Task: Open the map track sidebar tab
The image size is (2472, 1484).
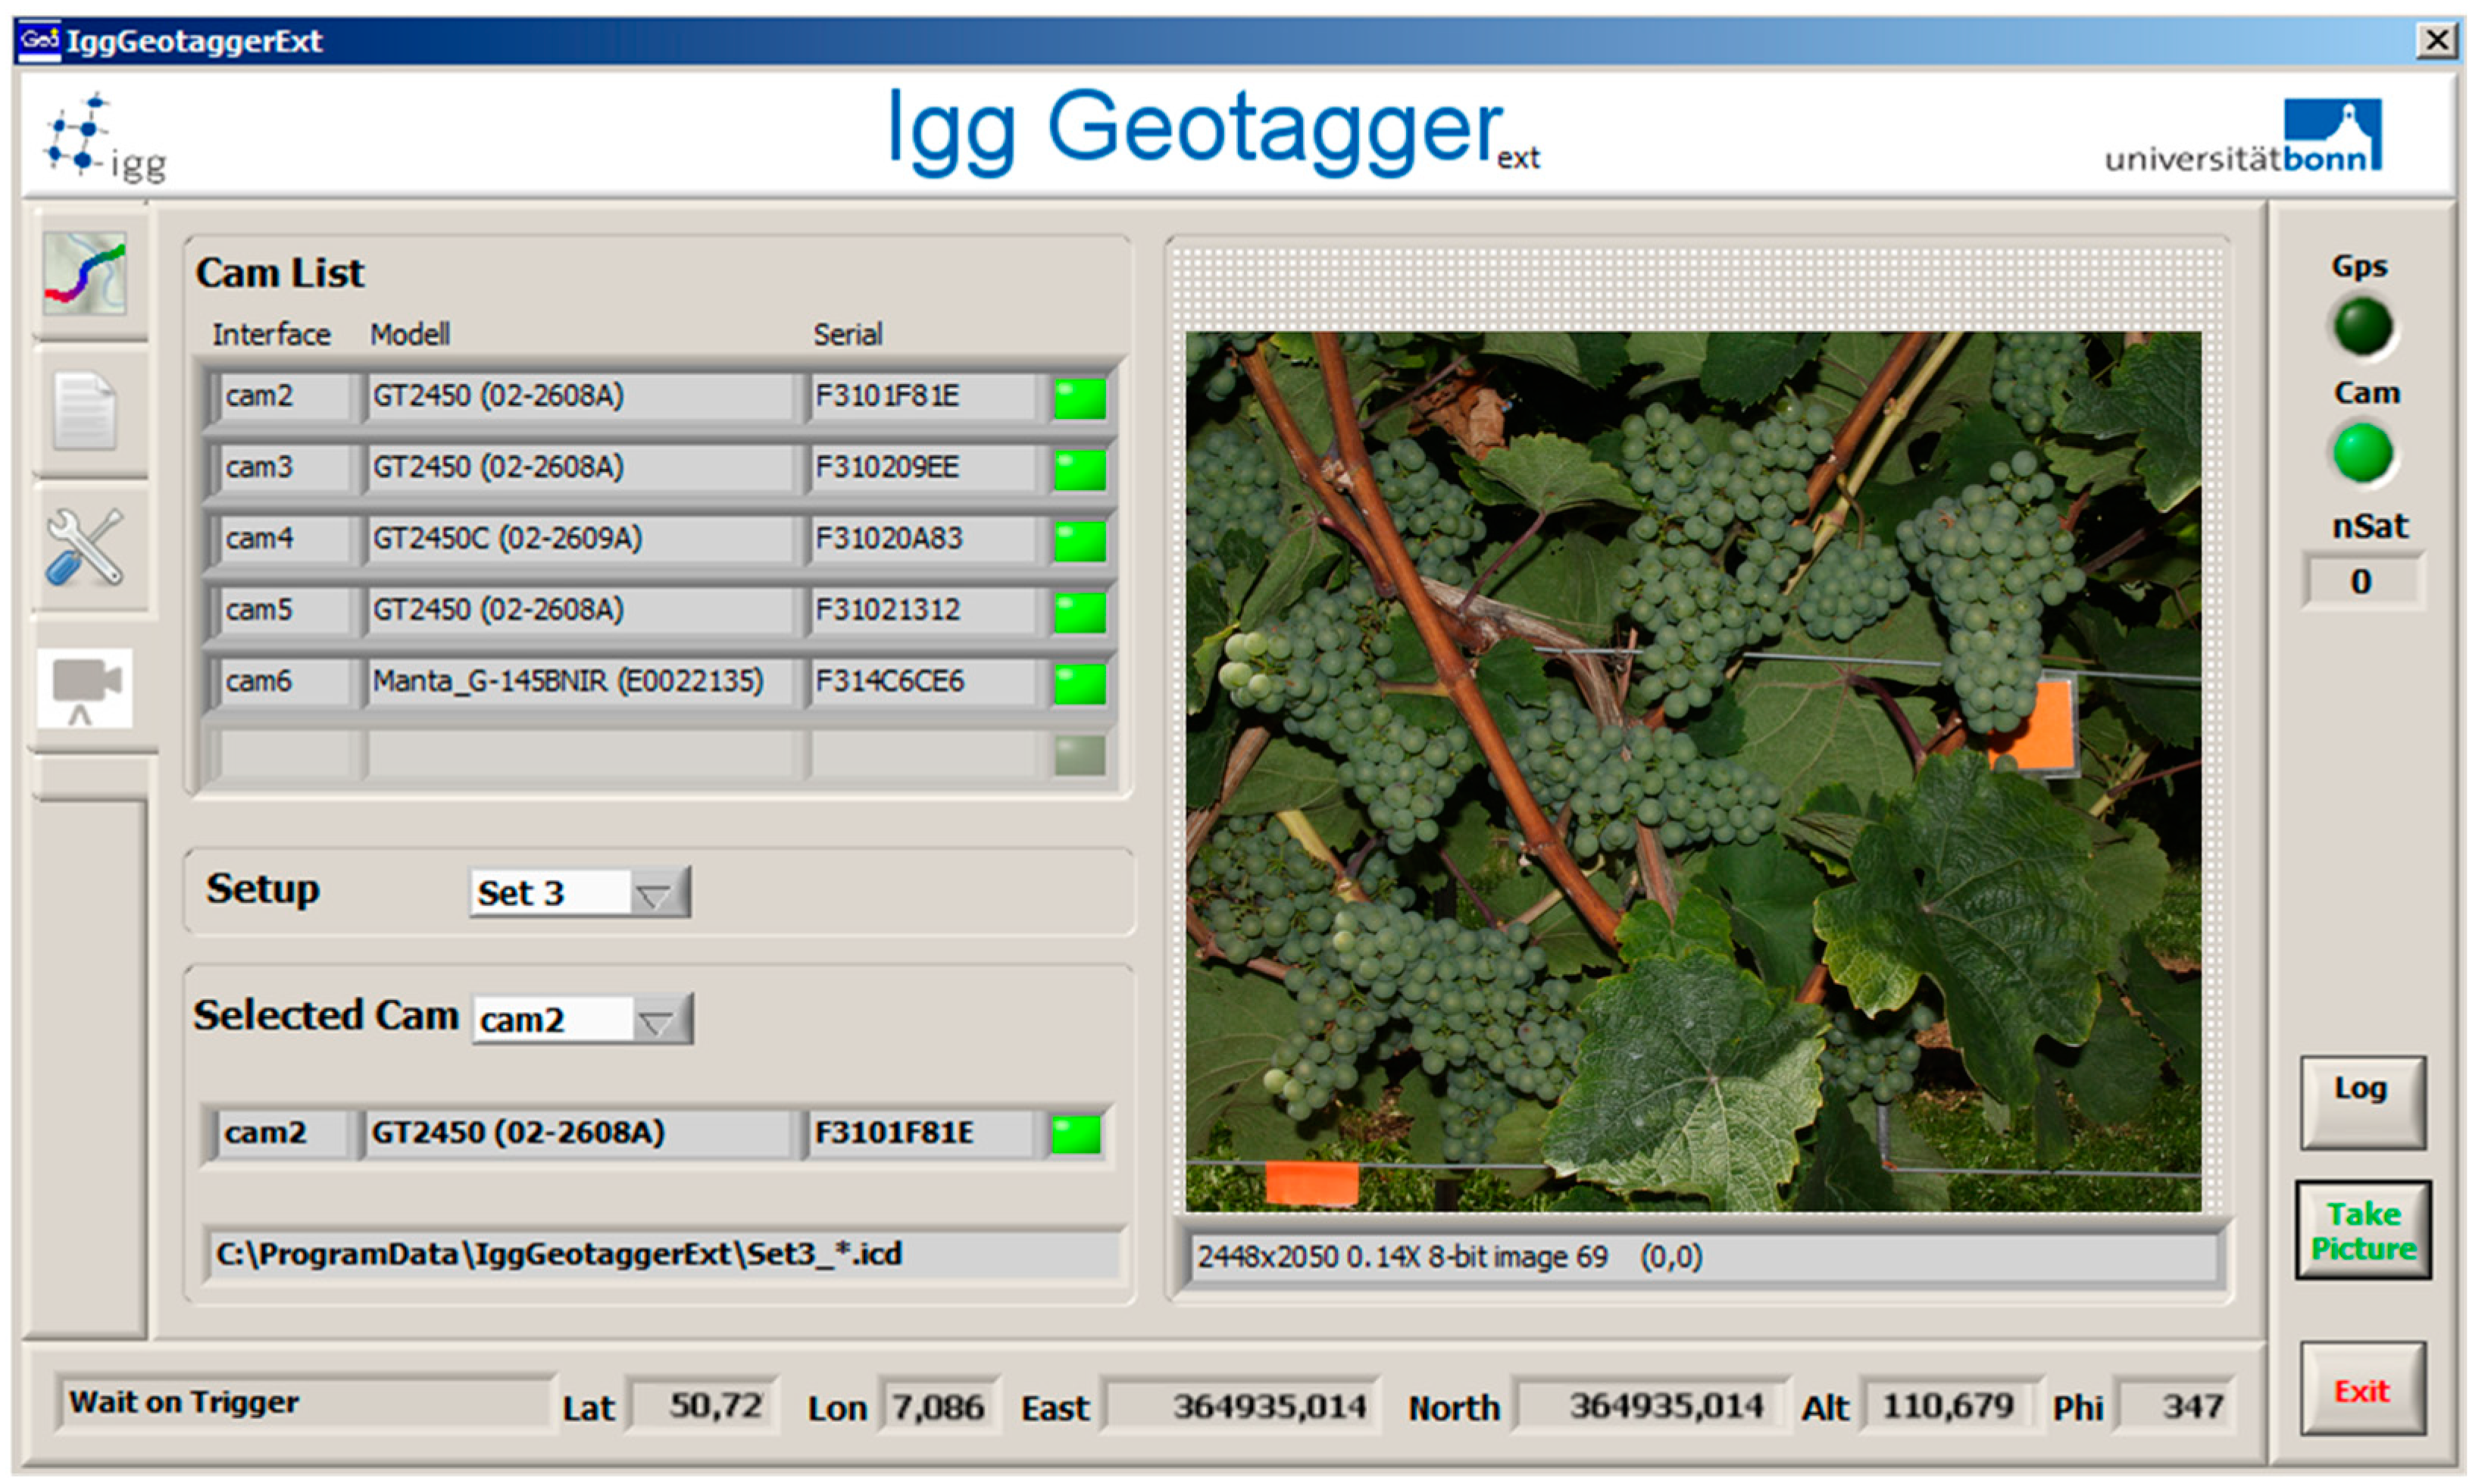Action: 85,273
